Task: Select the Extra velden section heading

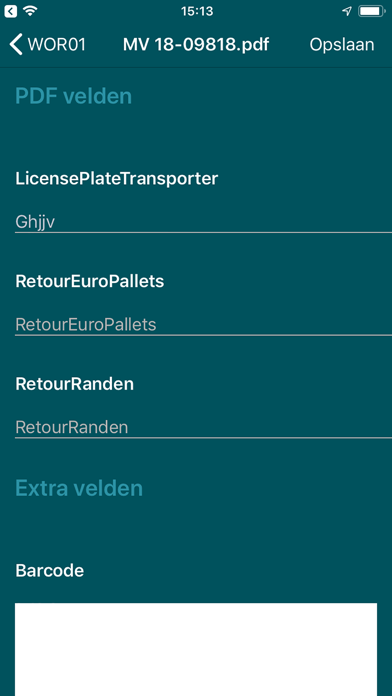Action: click(79, 488)
